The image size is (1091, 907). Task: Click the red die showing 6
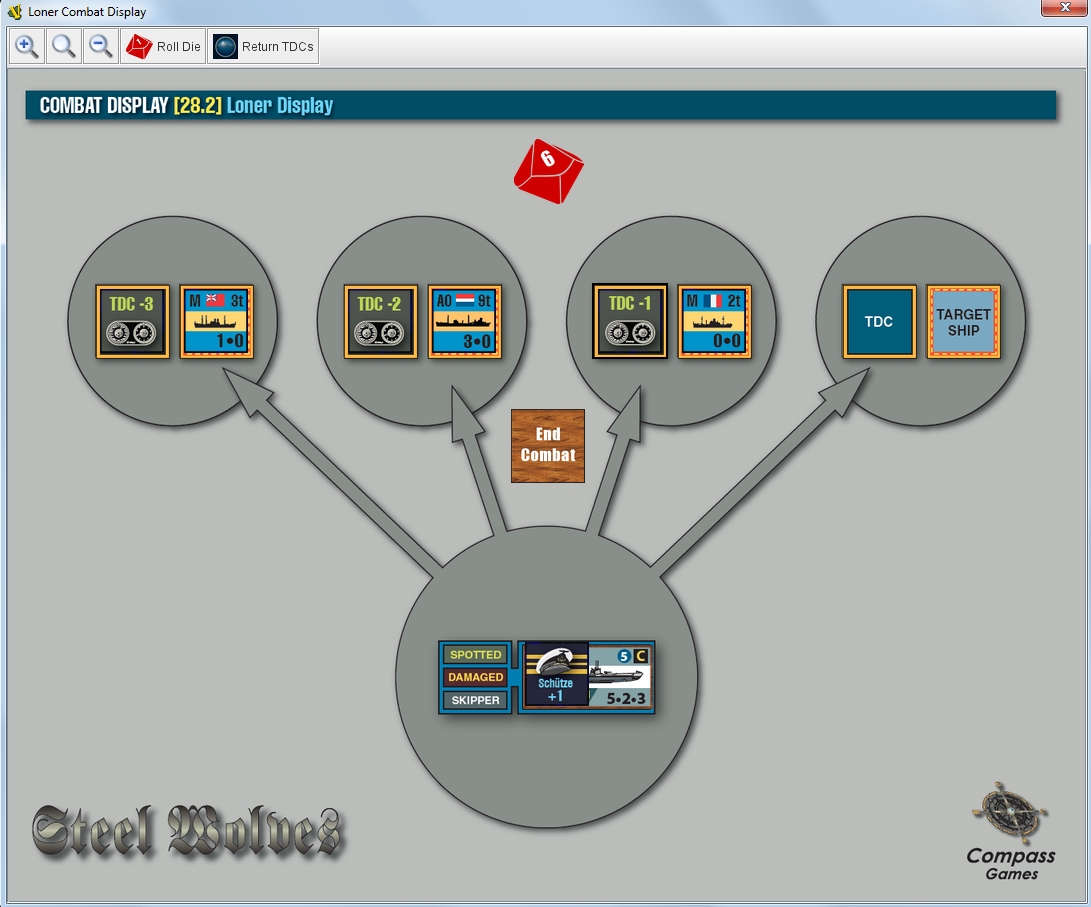tap(548, 171)
